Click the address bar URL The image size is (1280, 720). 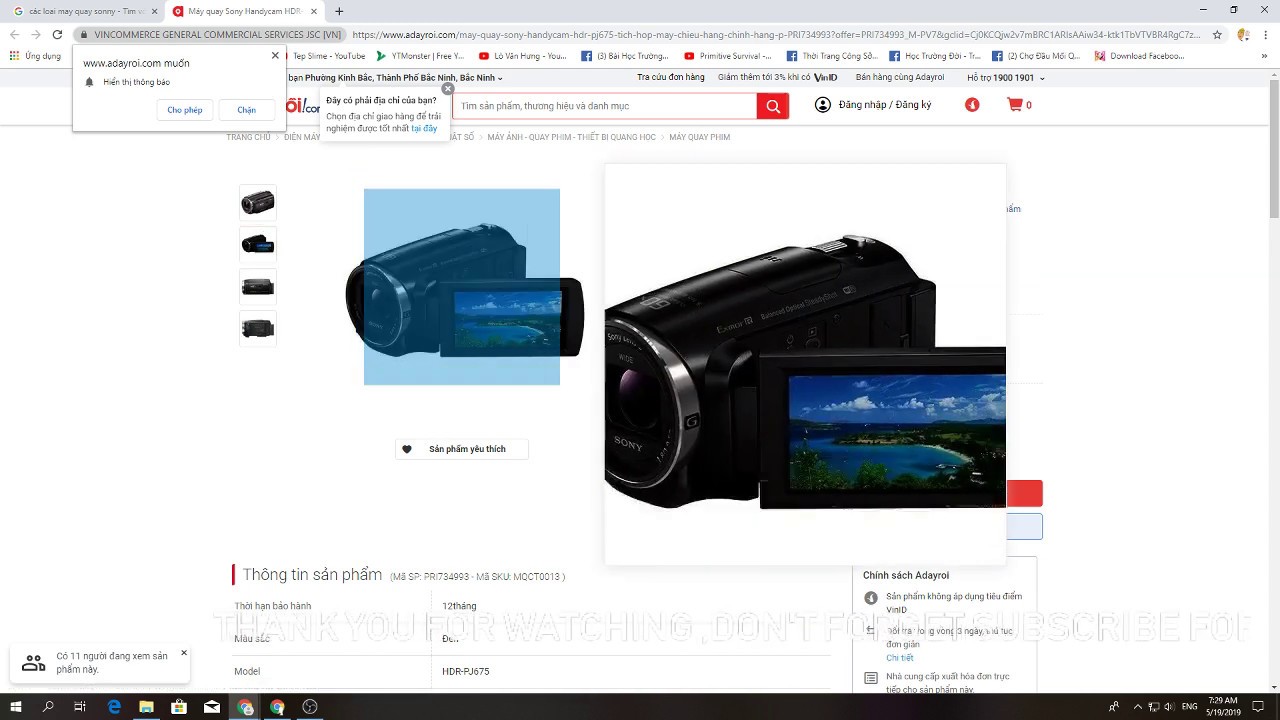click(x=775, y=34)
